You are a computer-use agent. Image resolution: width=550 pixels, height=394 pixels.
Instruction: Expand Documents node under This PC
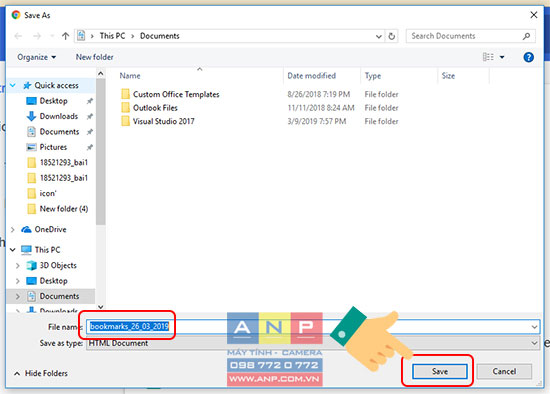click(18, 296)
